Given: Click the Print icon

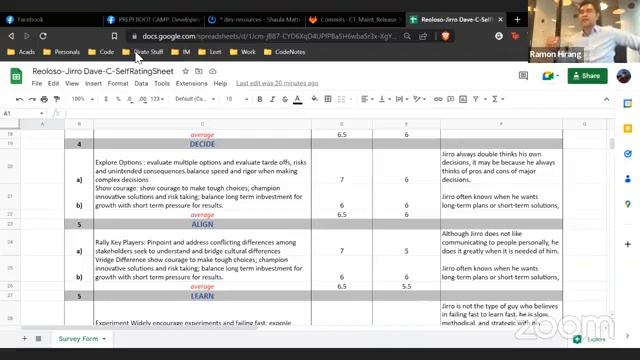Looking at the screenshot, I should 44,99.
